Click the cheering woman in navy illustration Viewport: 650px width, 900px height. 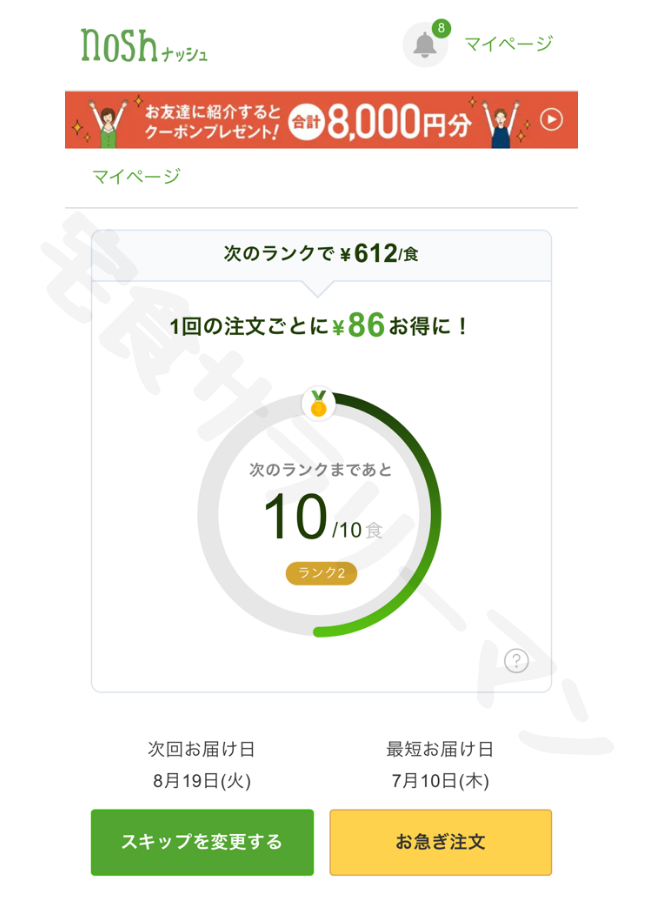click(501, 123)
